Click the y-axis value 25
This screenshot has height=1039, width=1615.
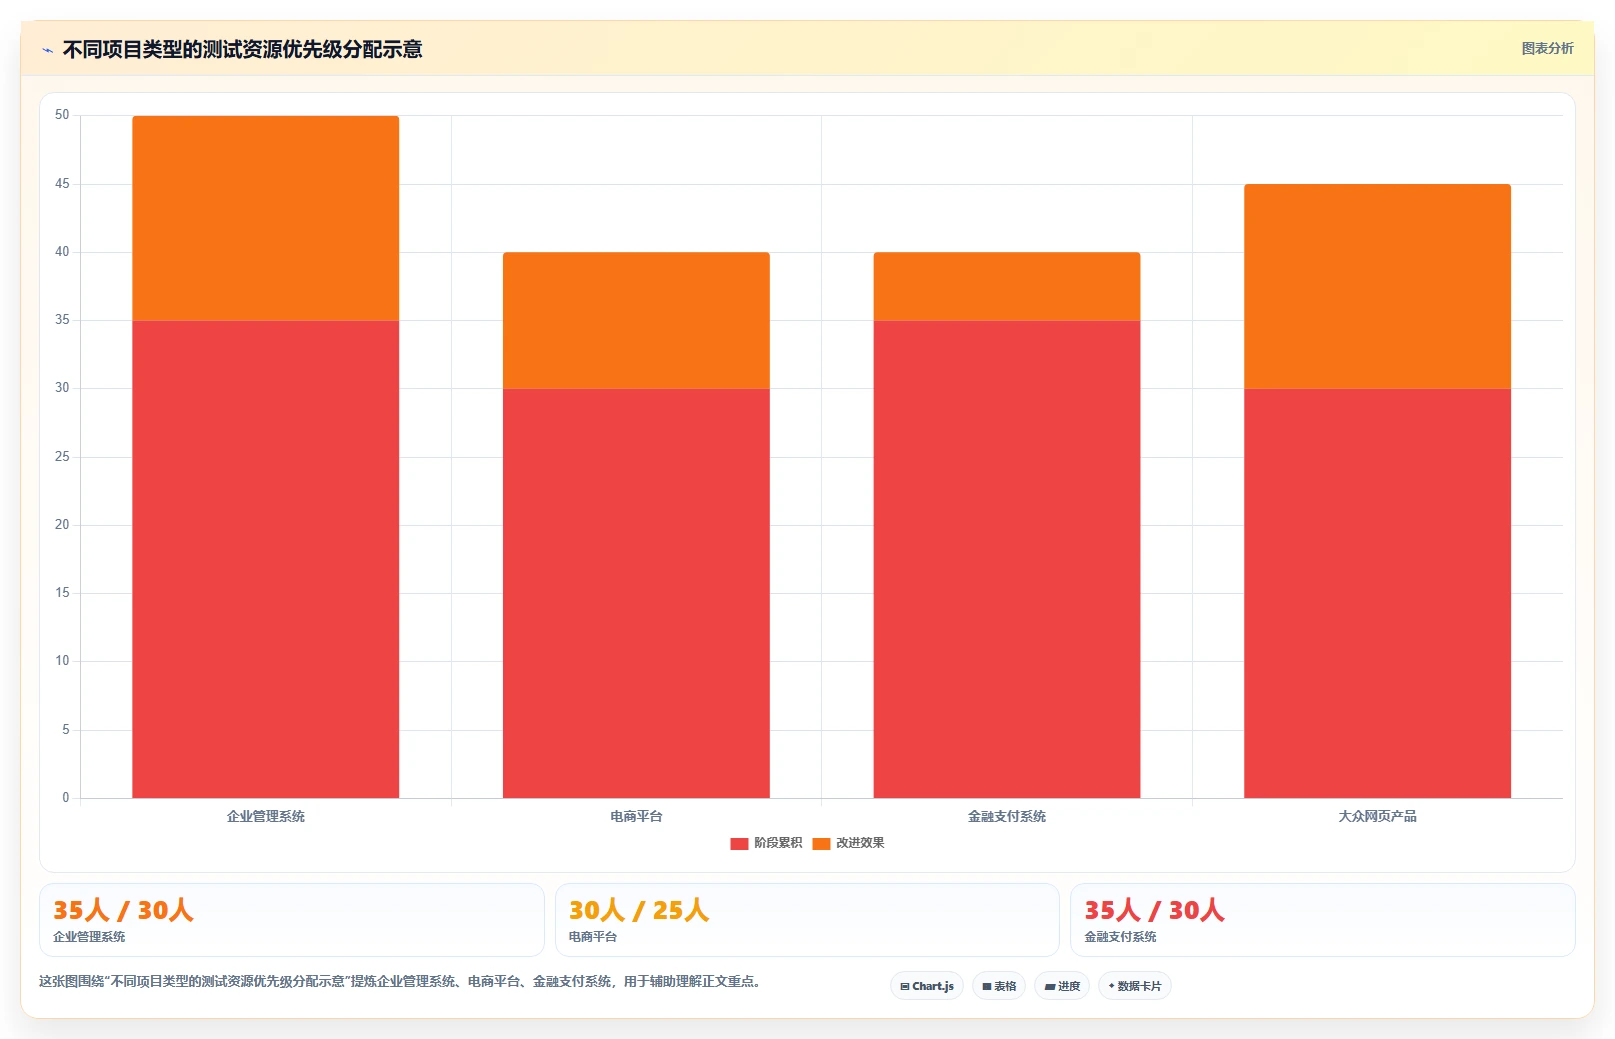tap(62, 457)
